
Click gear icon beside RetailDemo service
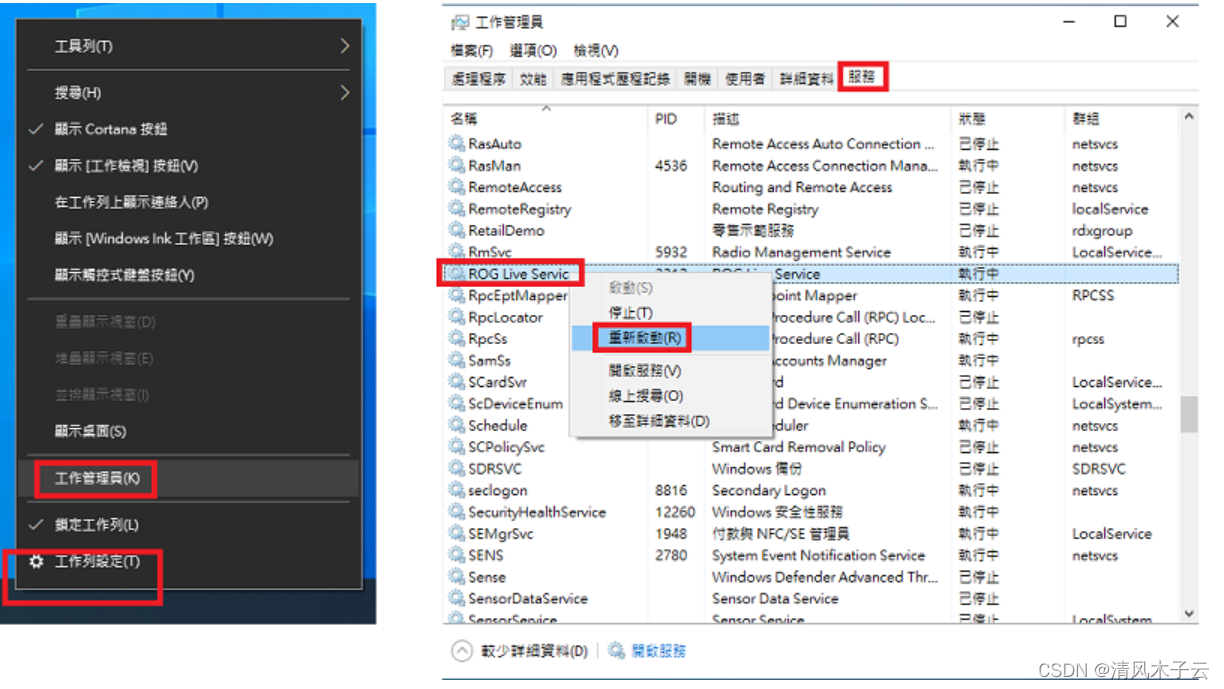pos(457,230)
